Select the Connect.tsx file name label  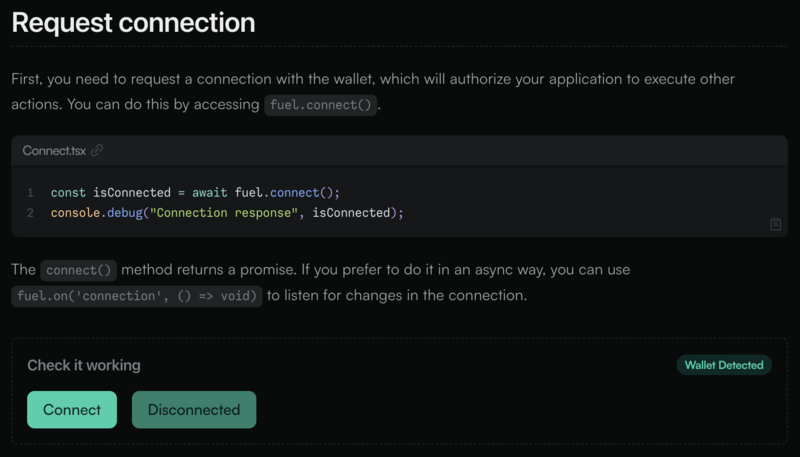click(54, 151)
